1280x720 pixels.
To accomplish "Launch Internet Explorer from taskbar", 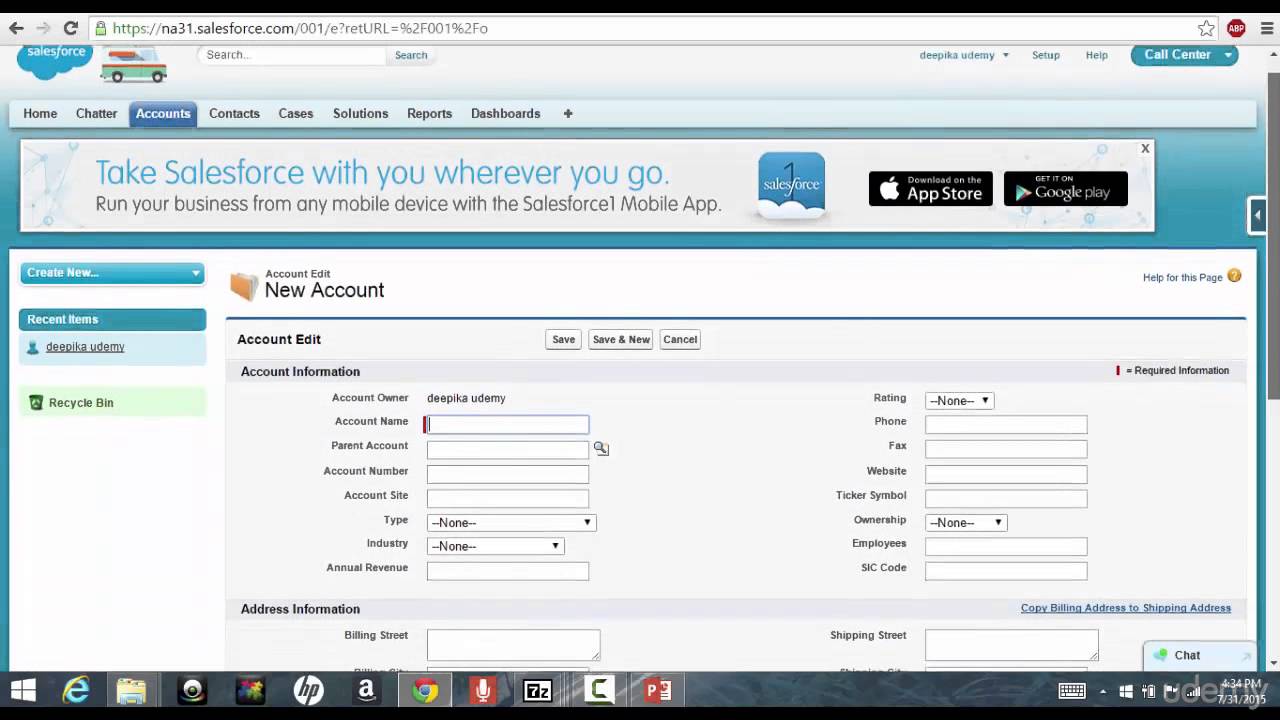I will point(77,691).
